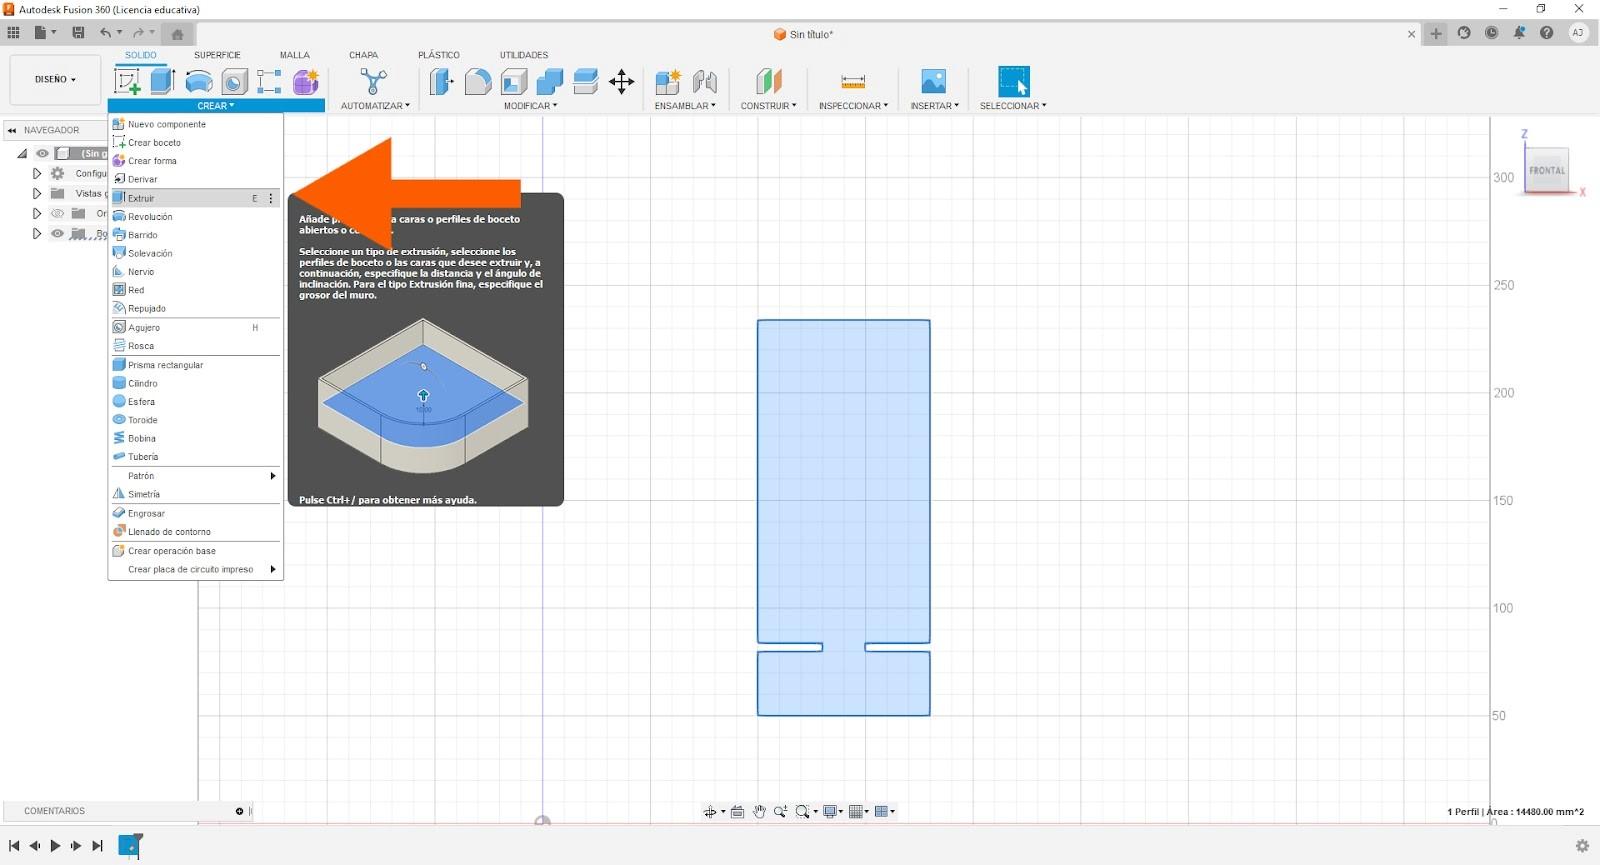Select the Press Pull tool icon
1600x865 pixels.
pyautogui.click(x=441, y=81)
